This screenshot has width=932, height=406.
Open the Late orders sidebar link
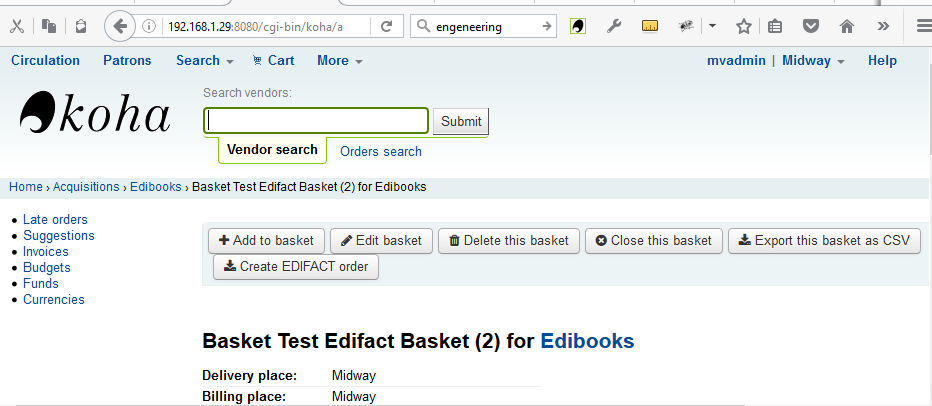[x=55, y=220]
